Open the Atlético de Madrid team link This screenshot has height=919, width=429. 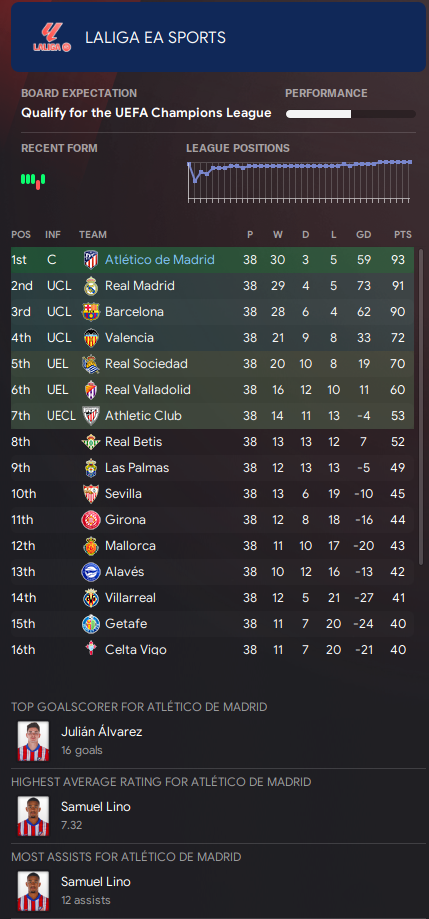point(159,260)
